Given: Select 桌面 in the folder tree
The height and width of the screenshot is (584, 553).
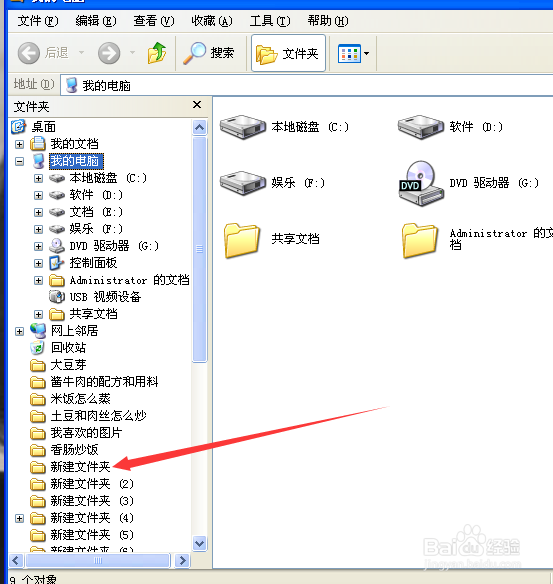Looking at the screenshot, I should [x=44, y=127].
